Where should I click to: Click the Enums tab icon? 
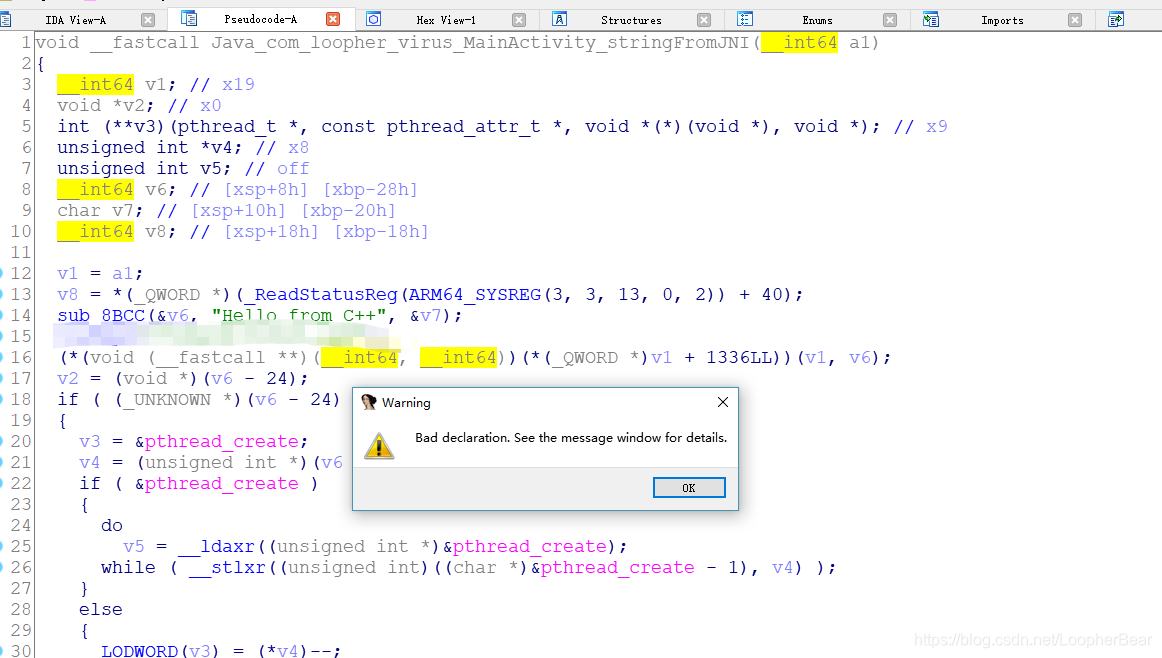[x=745, y=19]
